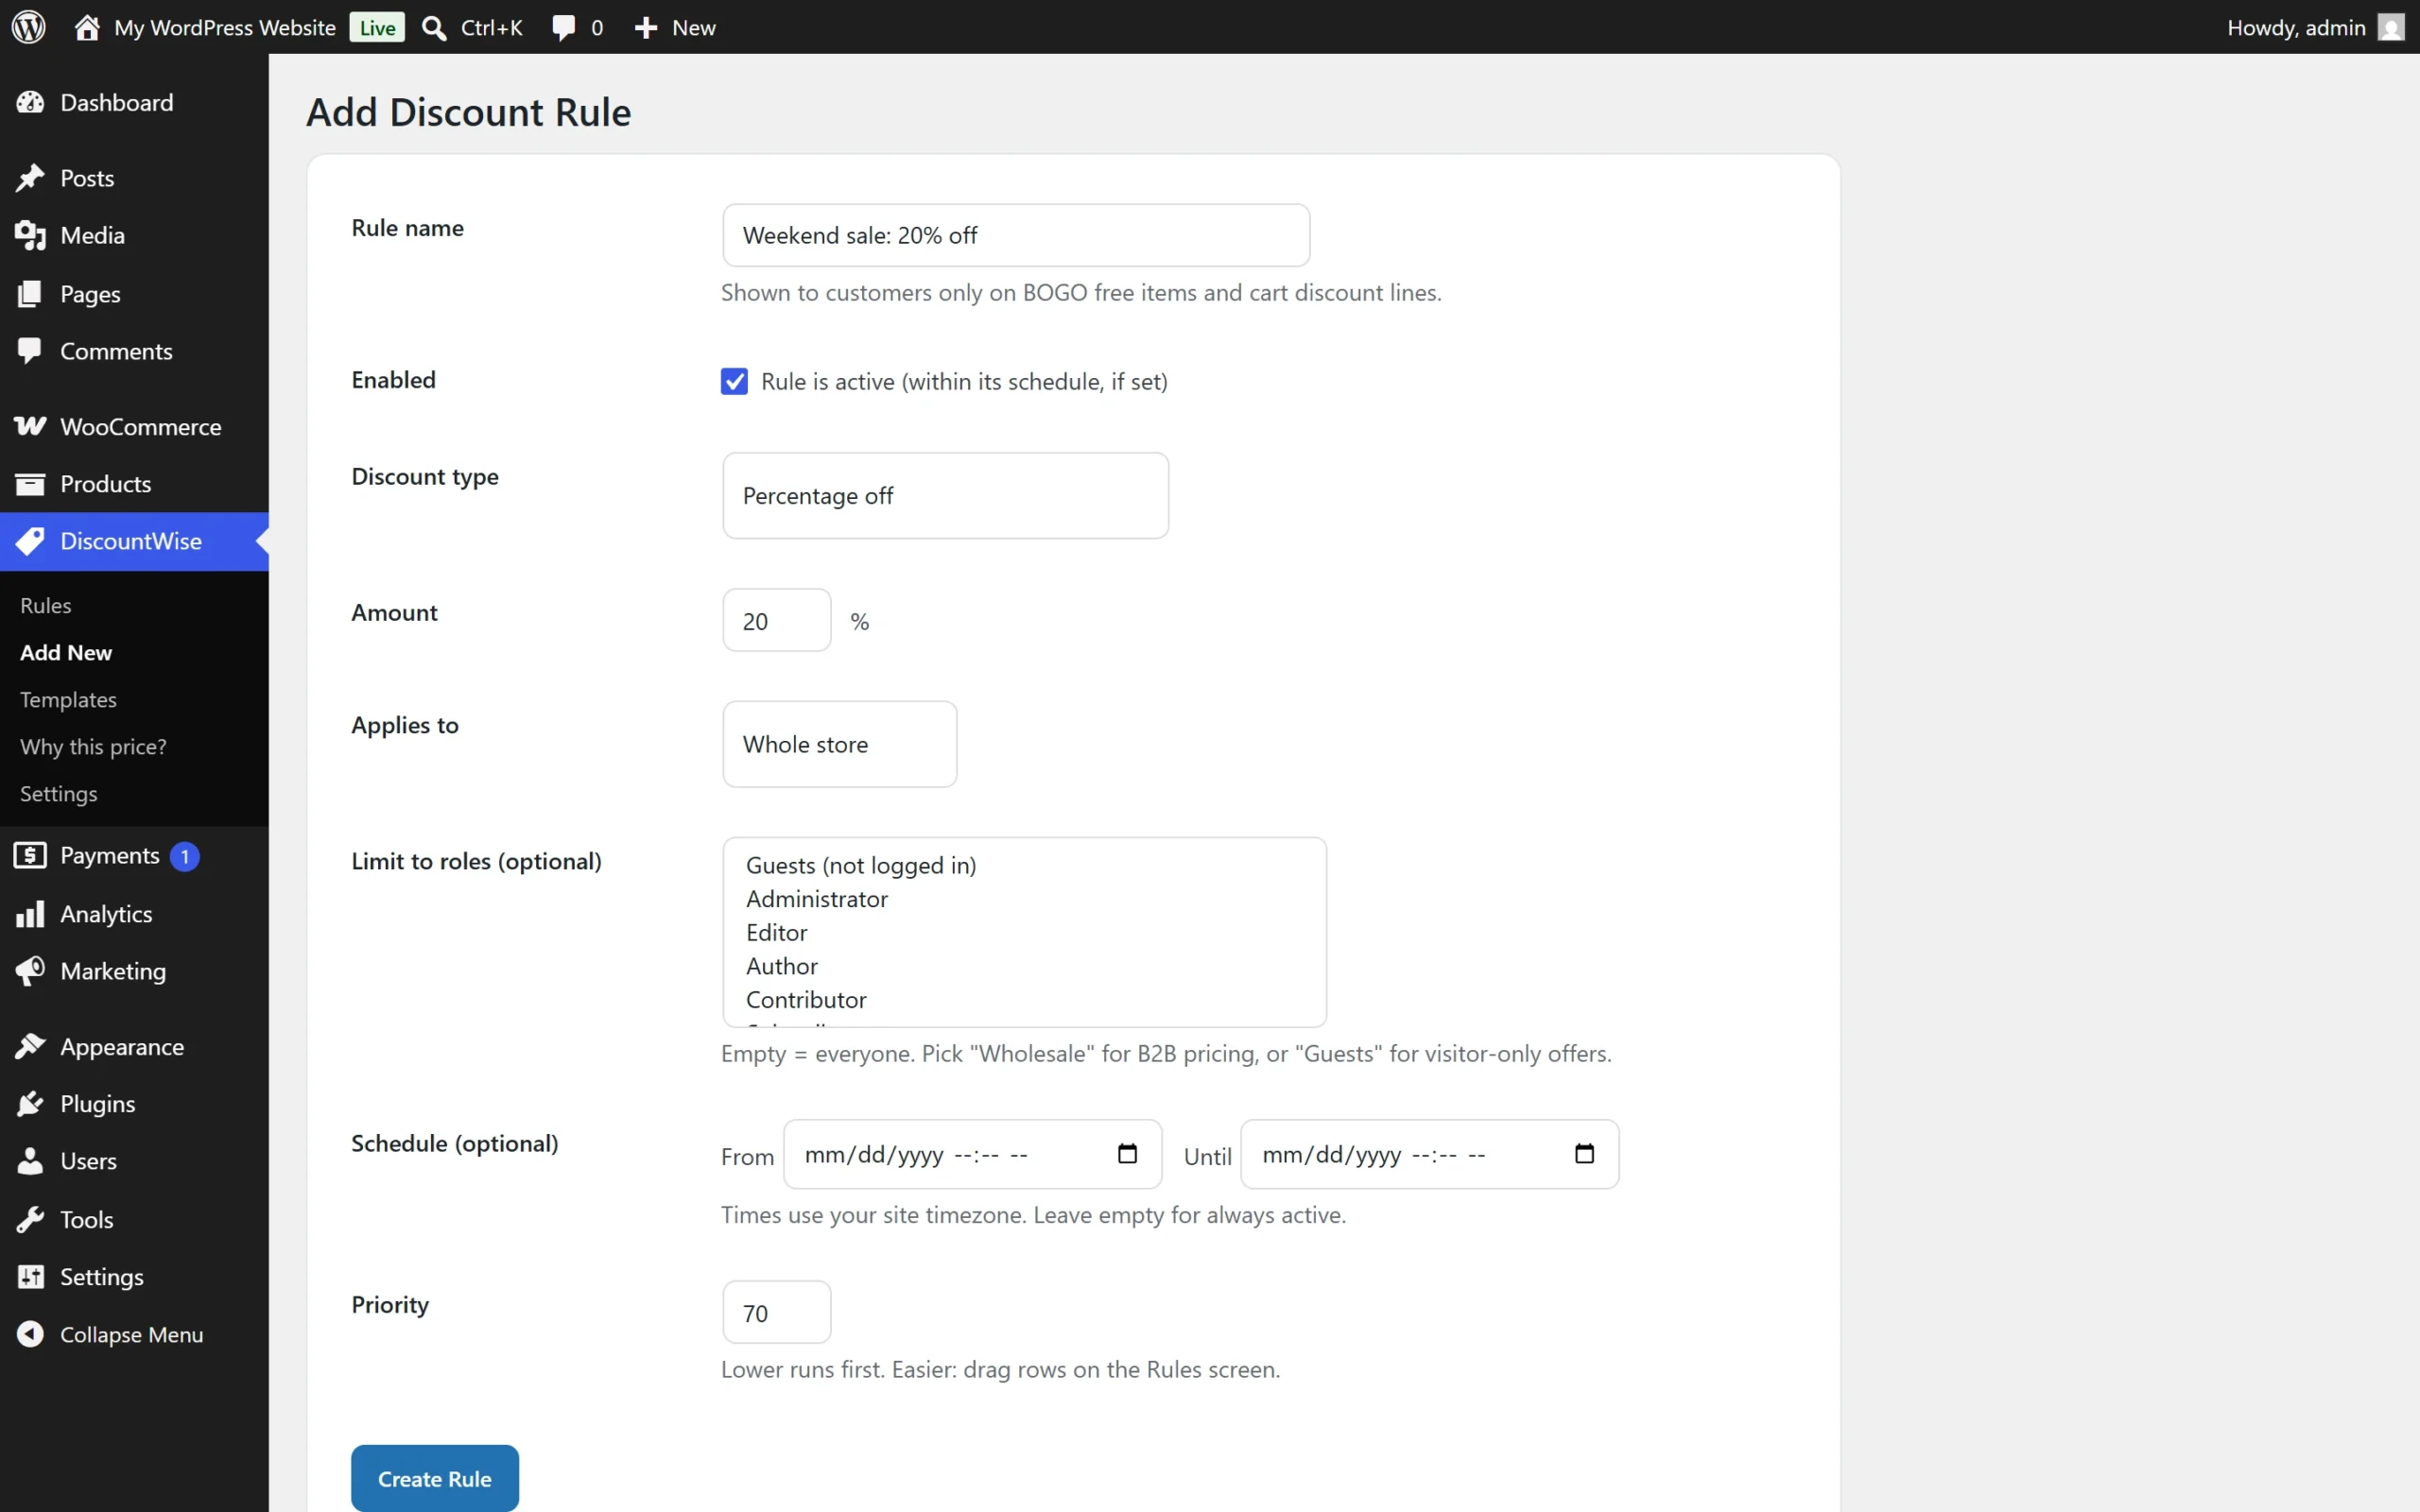The height and width of the screenshot is (1512, 2420).
Task: Click the Priority number field
Action: tap(776, 1312)
